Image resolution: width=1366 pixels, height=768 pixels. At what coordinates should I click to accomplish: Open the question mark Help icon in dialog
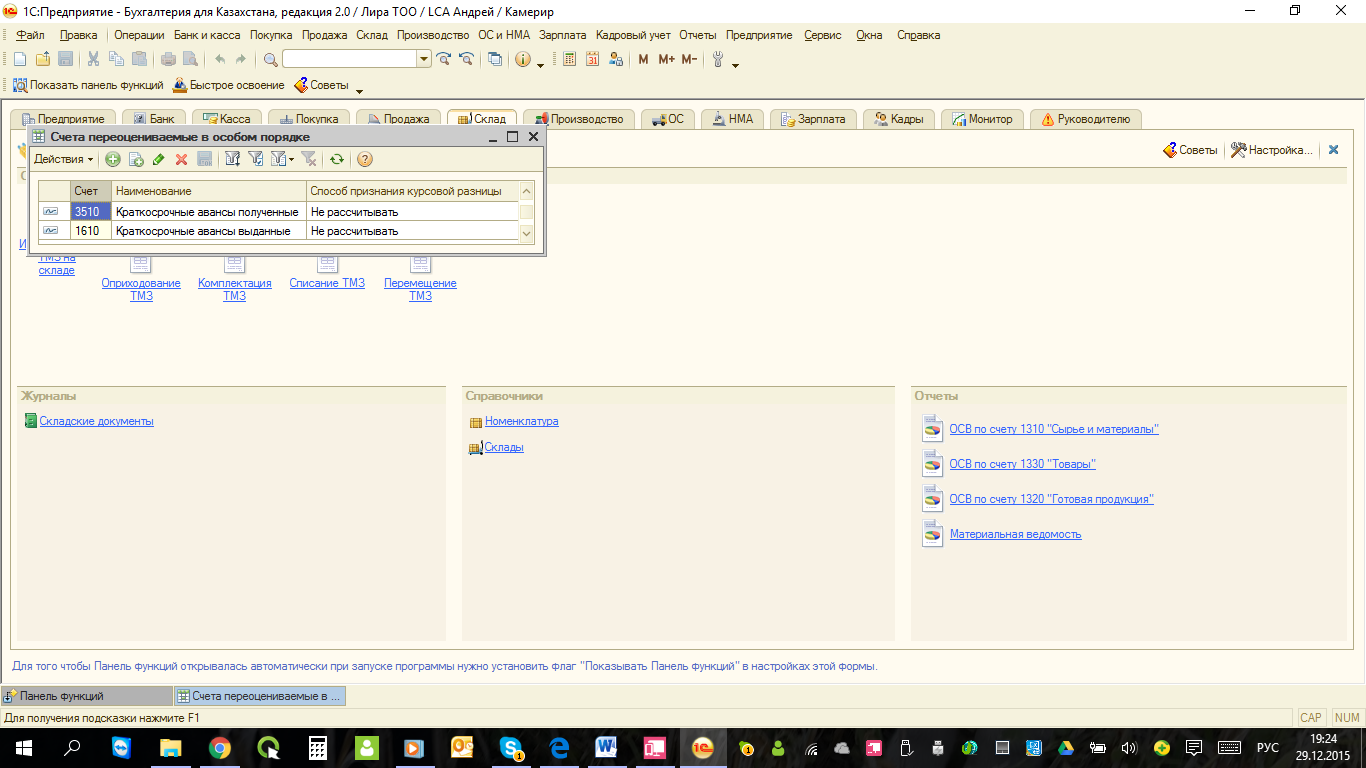(365, 159)
